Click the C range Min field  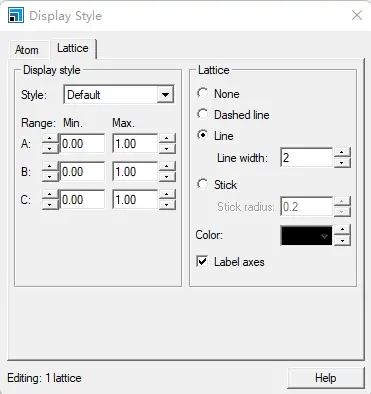[82, 200]
